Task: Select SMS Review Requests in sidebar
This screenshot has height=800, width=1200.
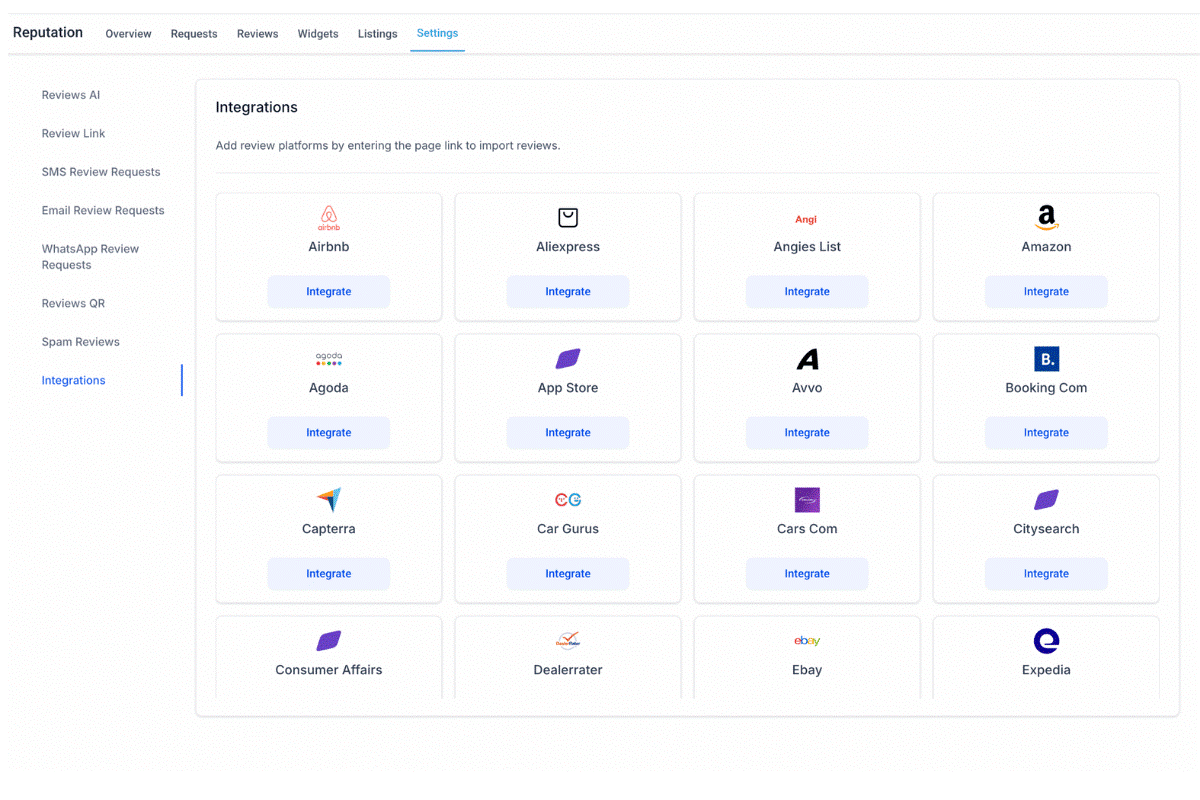Action: pos(101,172)
